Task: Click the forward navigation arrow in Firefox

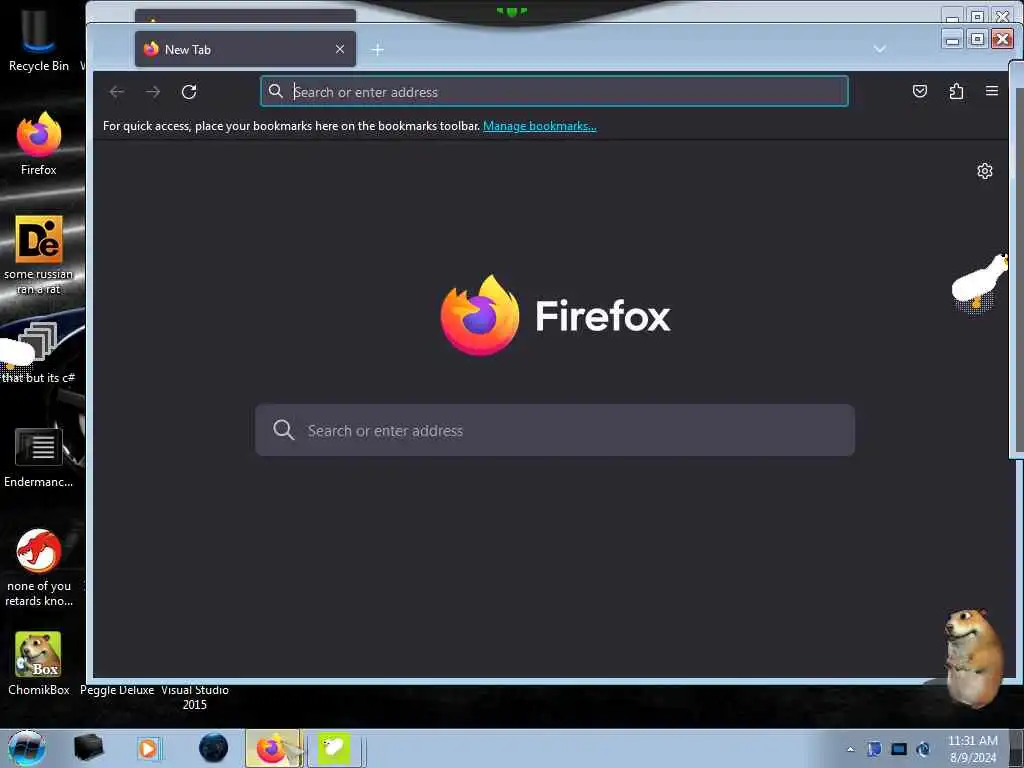Action: click(x=153, y=92)
